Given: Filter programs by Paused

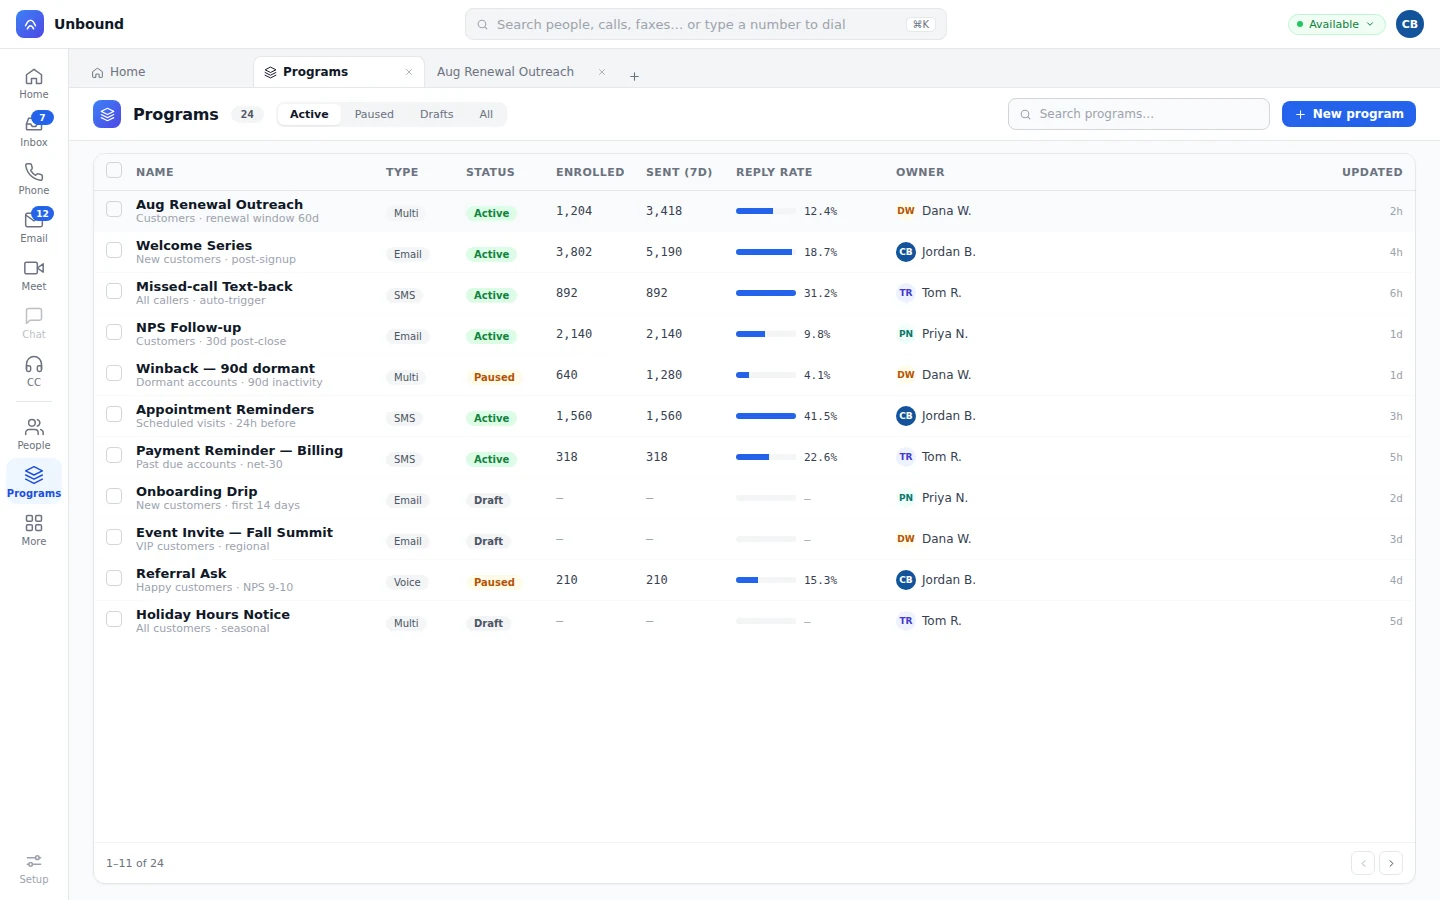Looking at the screenshot, I should (374, 114).
